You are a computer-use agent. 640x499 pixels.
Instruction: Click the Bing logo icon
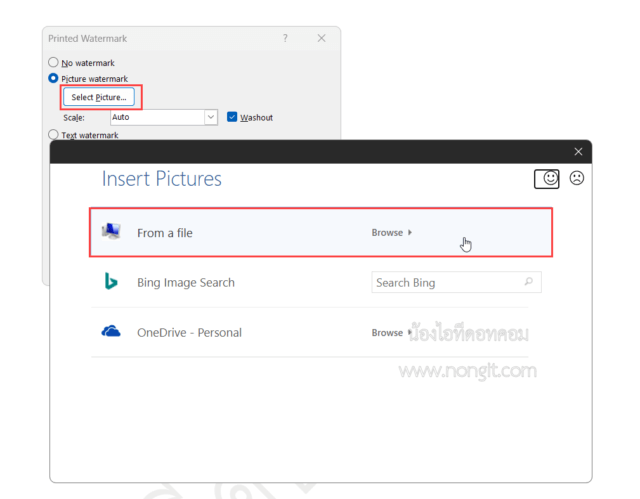point(111,281)
